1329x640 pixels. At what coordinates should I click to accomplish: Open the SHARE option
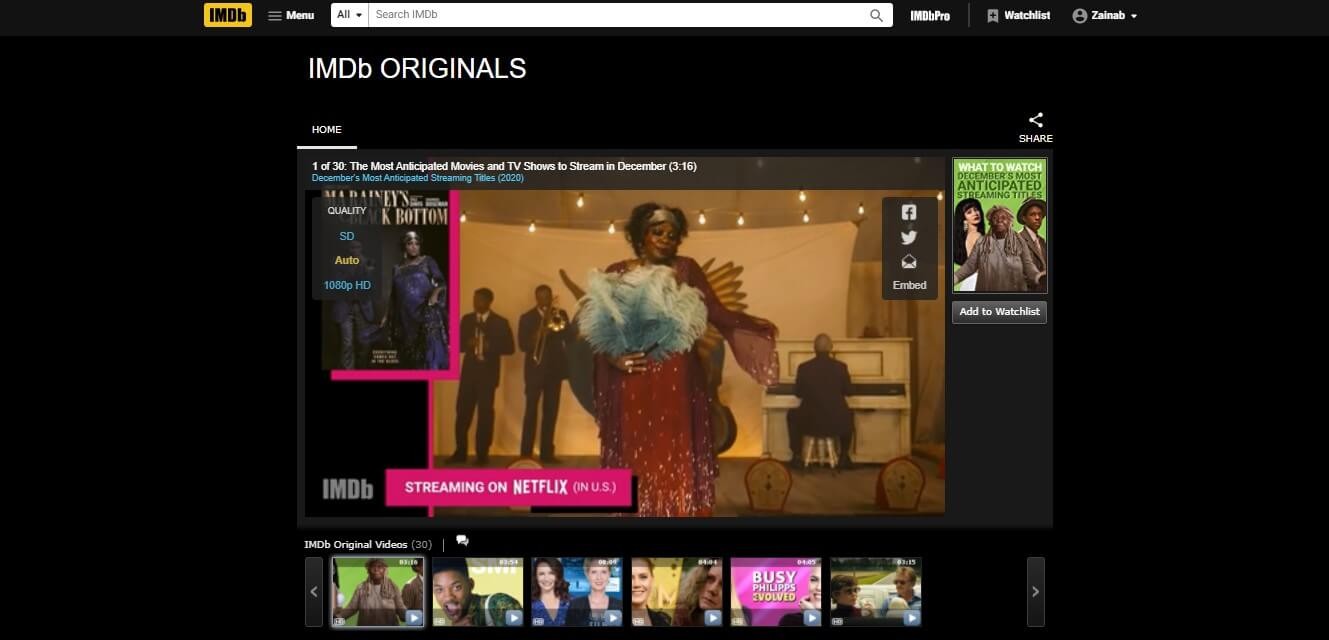tap(1035, 126)
